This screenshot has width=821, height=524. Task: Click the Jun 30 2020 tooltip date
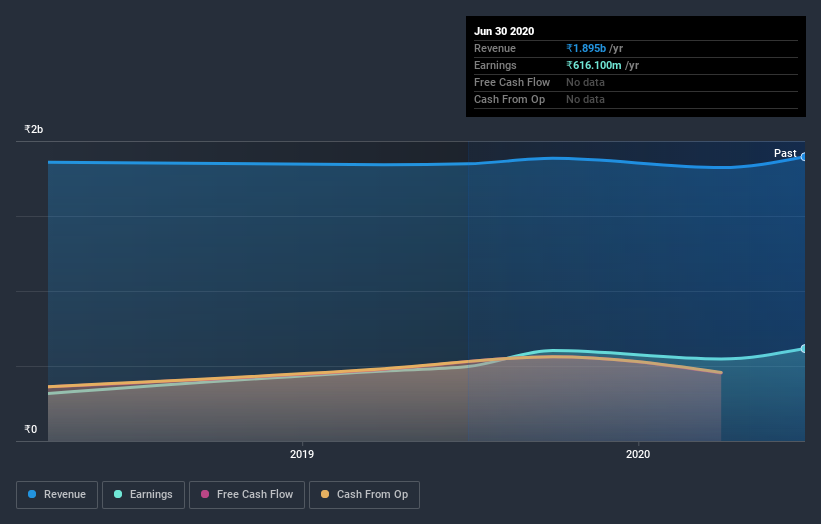tap(504, 31)
